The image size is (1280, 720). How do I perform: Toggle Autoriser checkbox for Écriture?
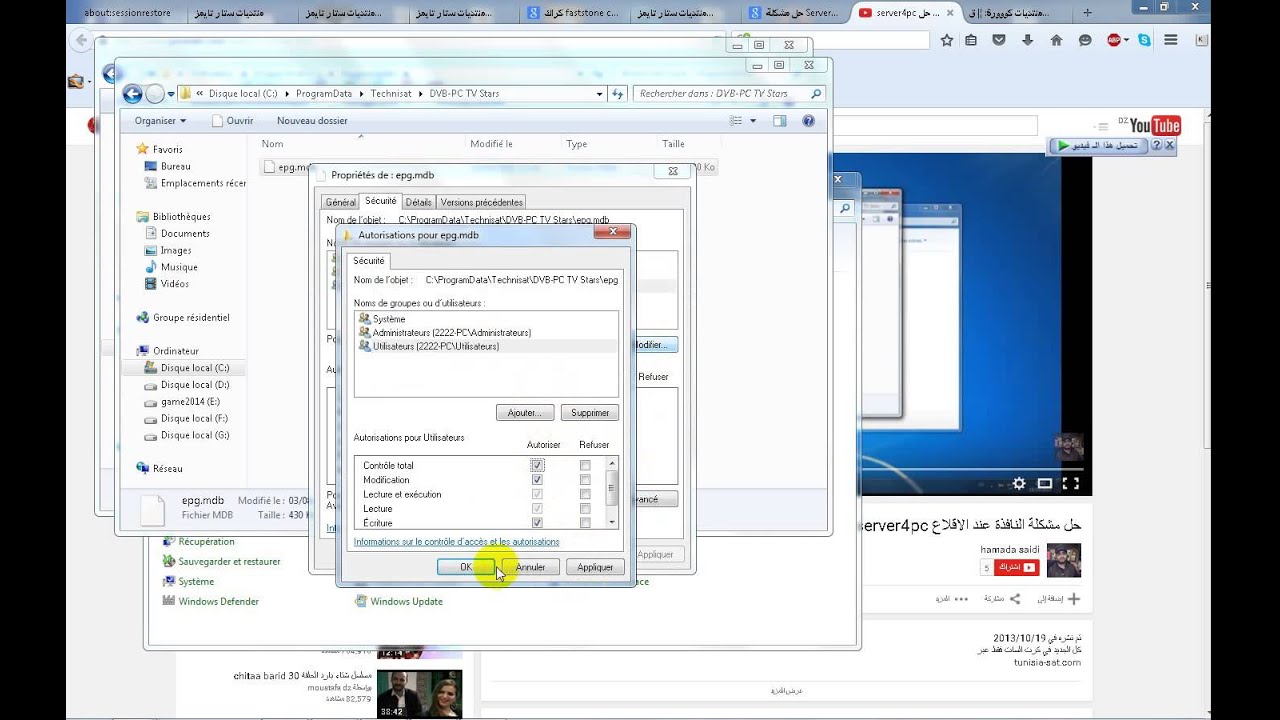[x=538, y=523]
